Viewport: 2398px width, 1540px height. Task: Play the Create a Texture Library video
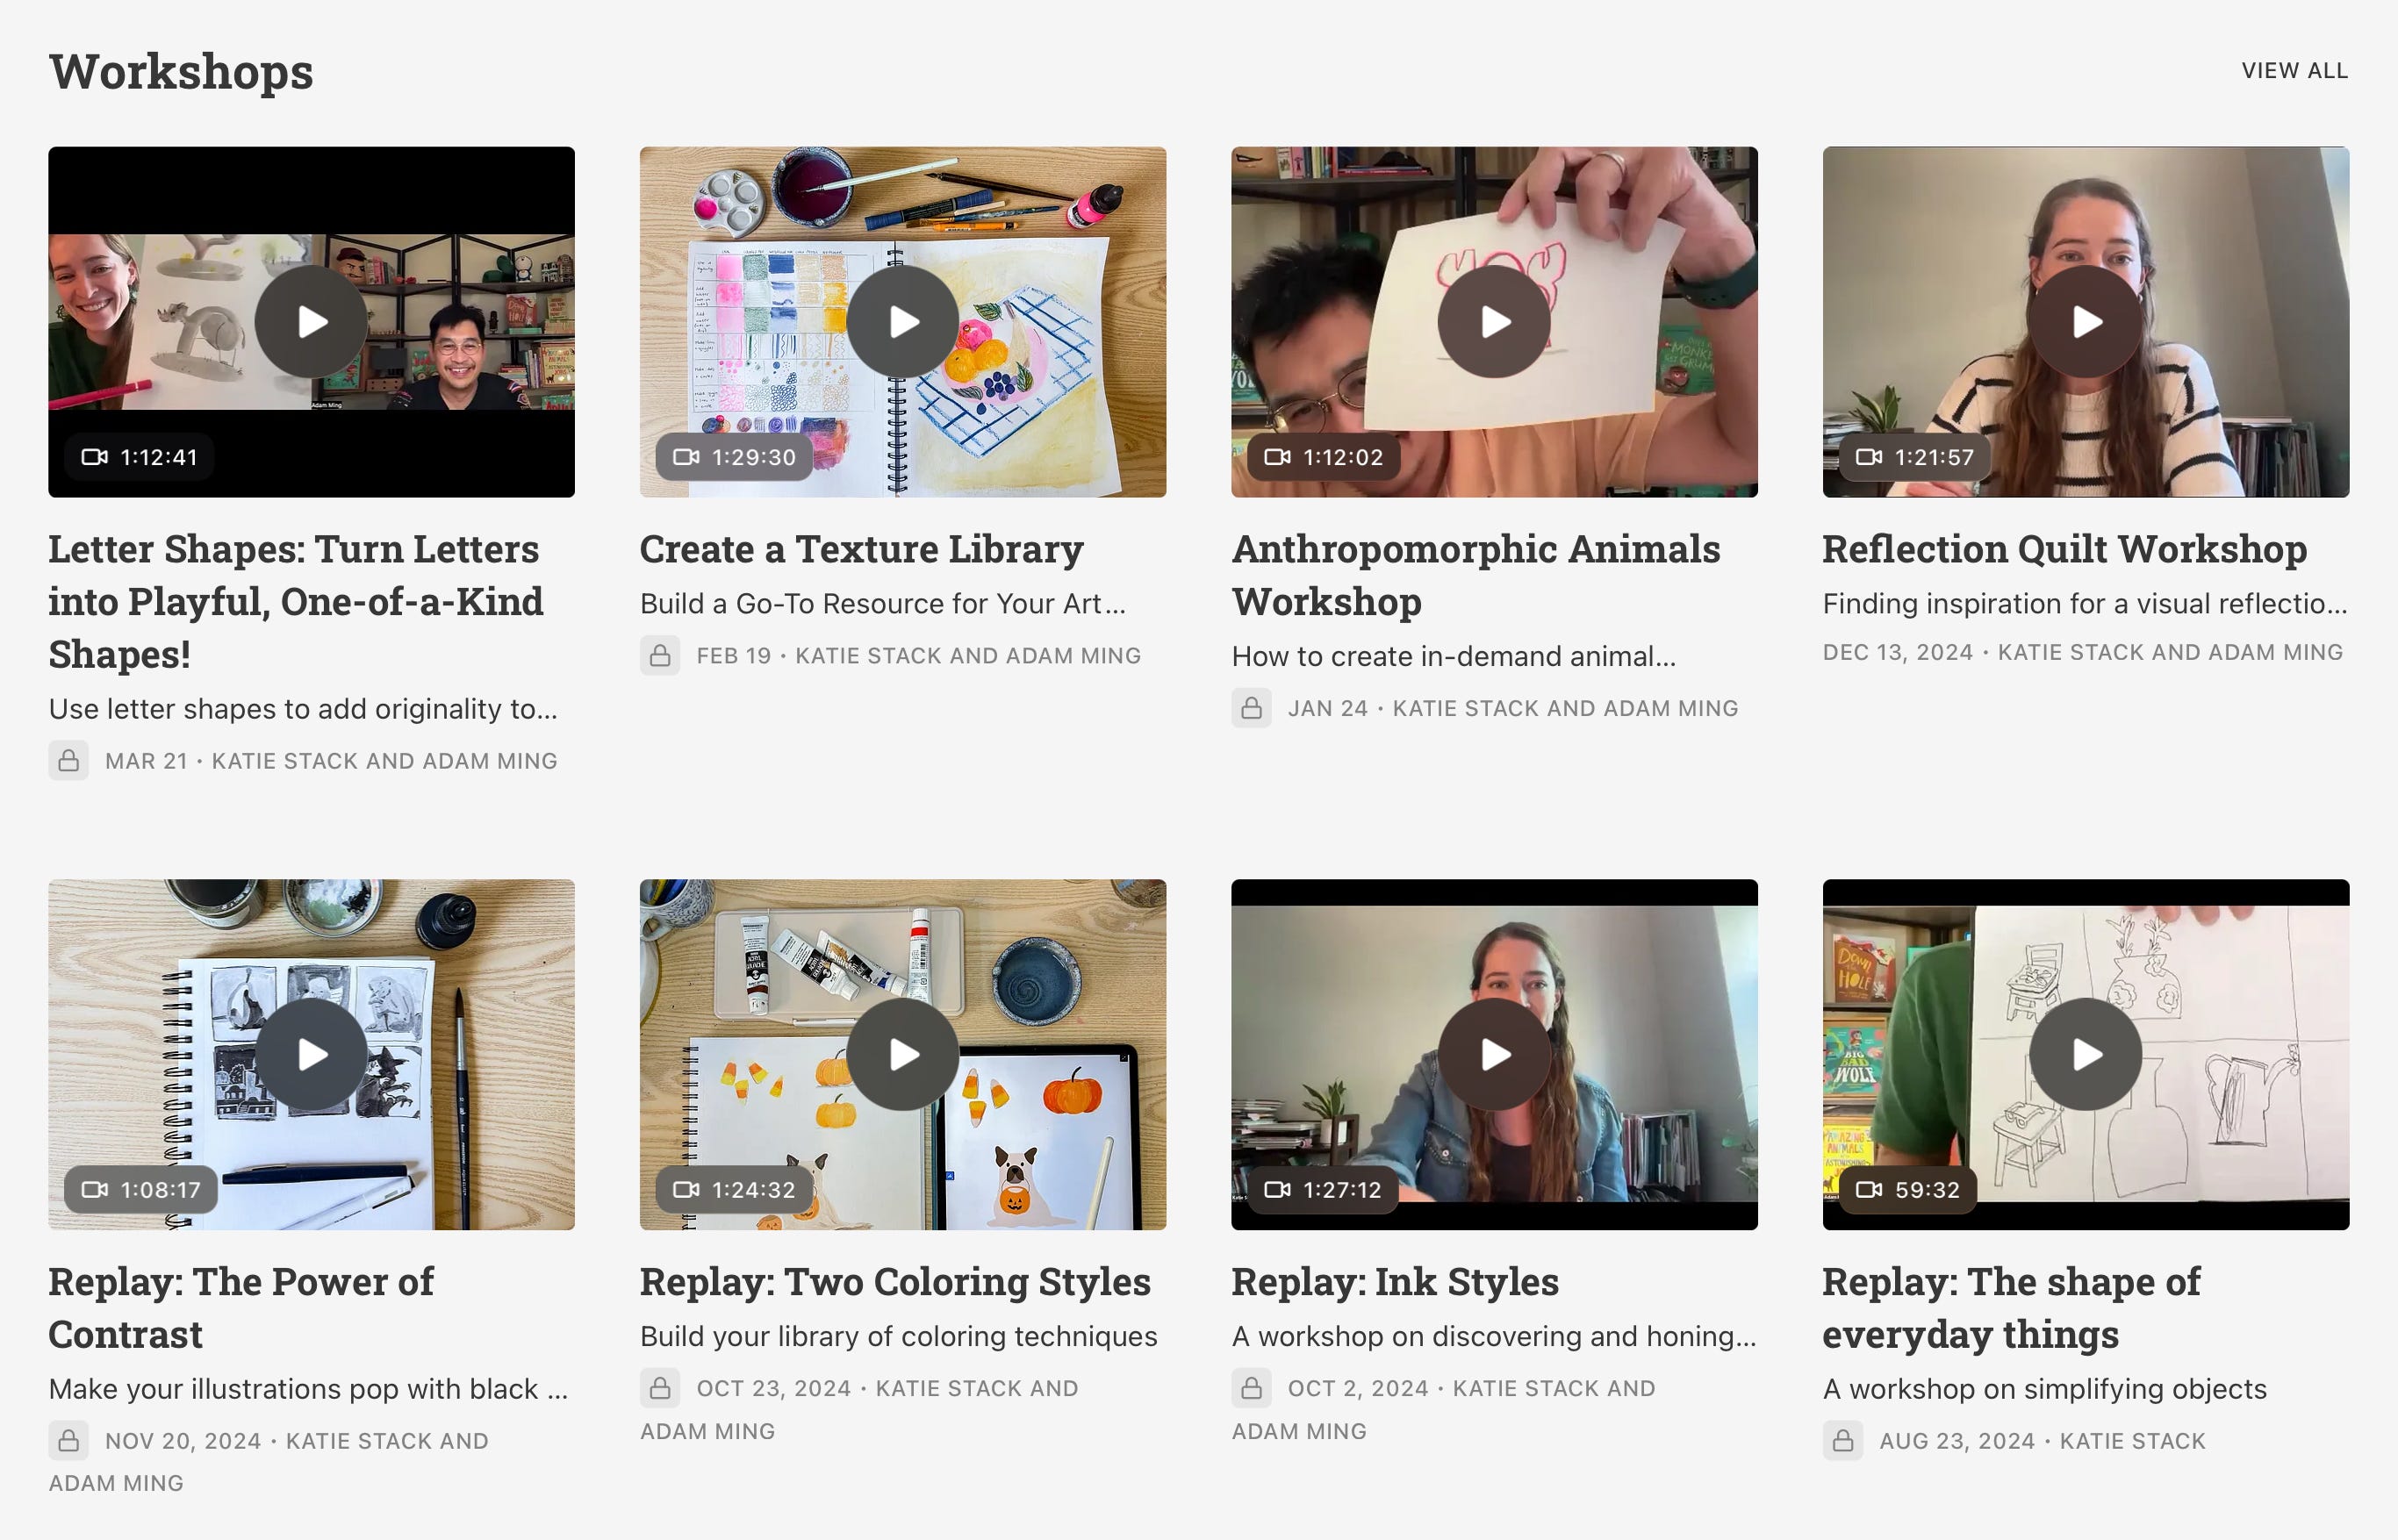(902, 322)
